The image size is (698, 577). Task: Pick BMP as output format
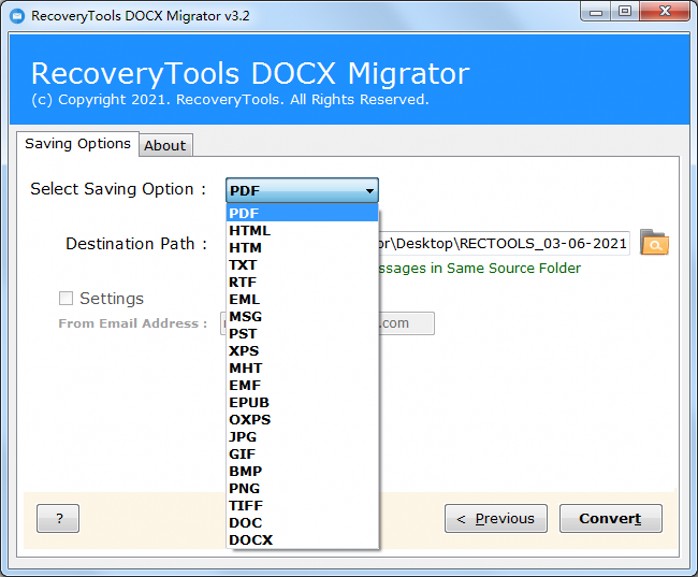click(x=302, y=471)
